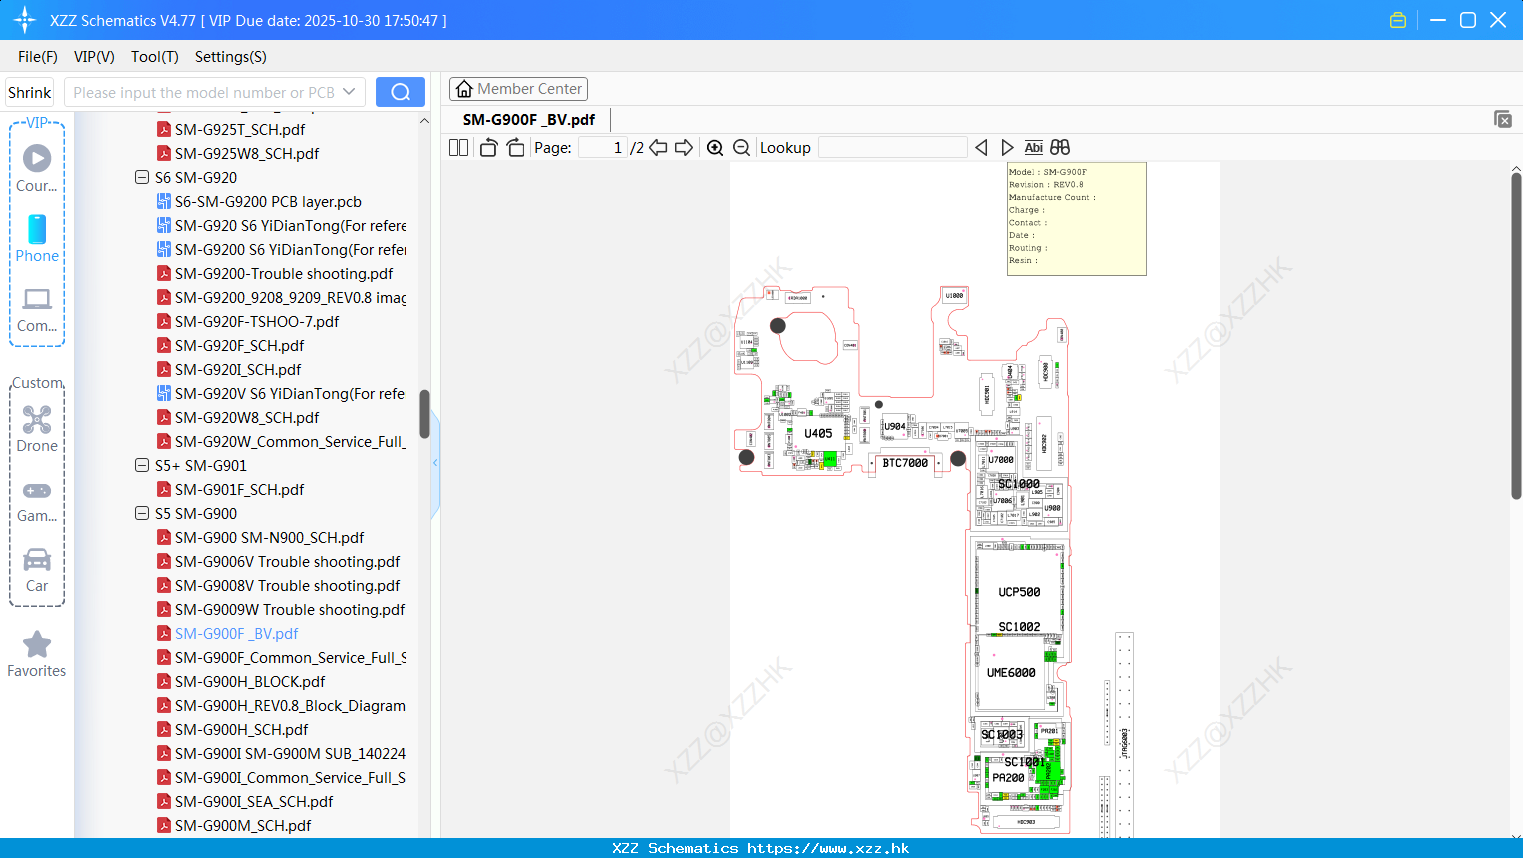This screenshot has height=858, width=1523.
Task: Open SM-G920W8_SCH.pdf
Action: point(247,417)
